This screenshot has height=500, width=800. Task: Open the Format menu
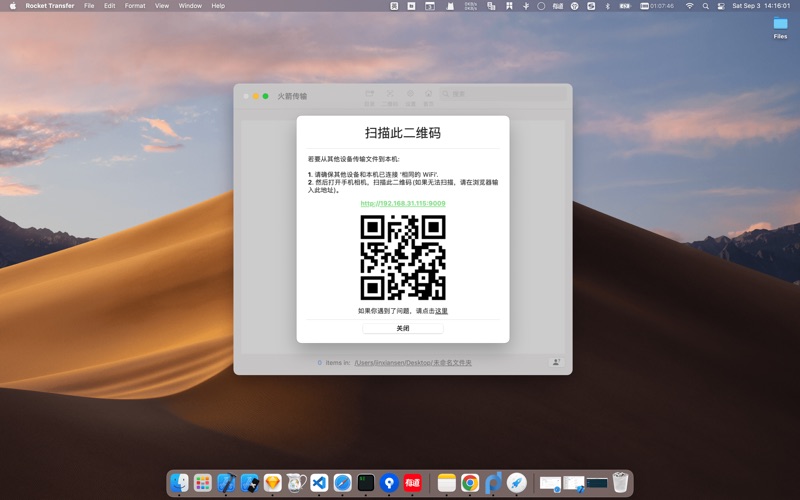[135, 6]
